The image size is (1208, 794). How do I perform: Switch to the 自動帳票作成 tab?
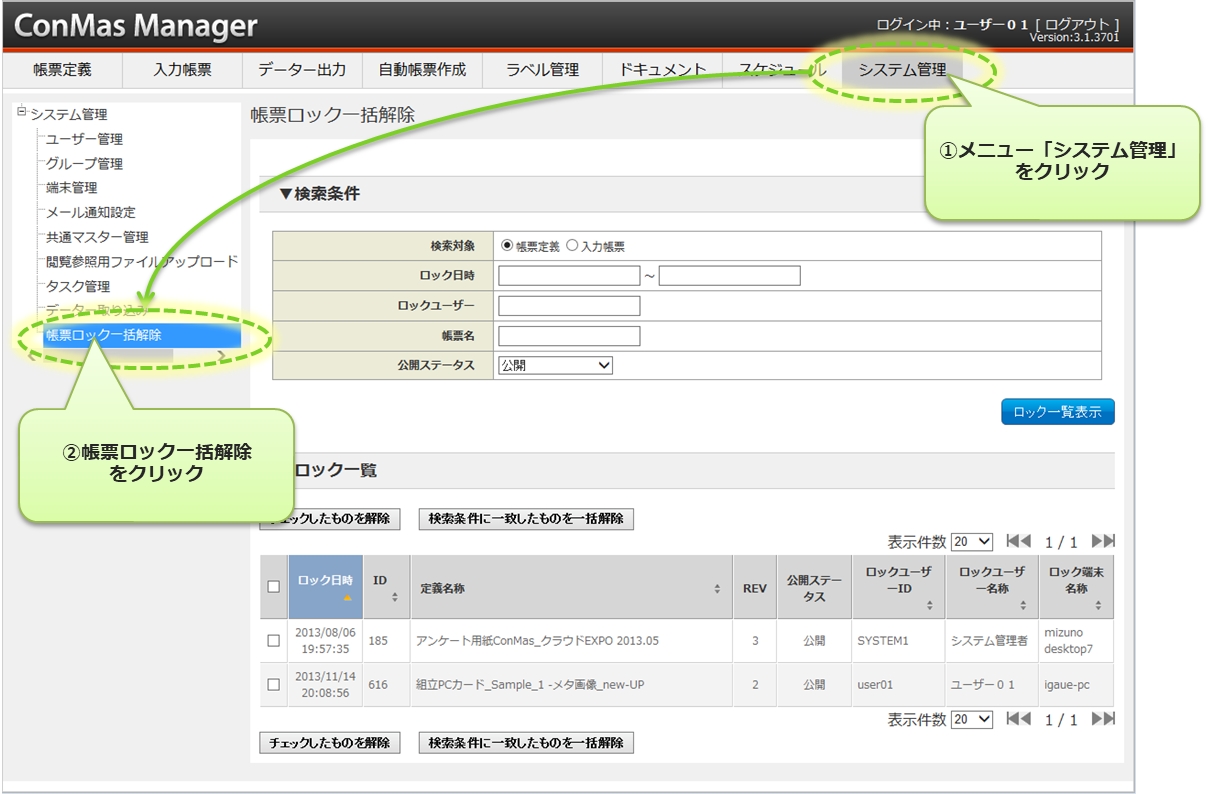coord(422,70)
